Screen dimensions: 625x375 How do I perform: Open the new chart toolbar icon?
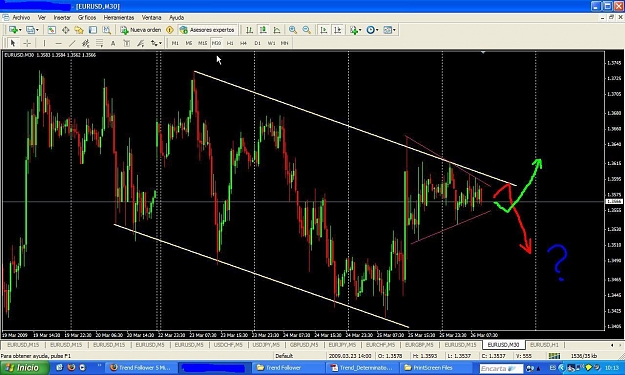pyautogui.click(x=13, y=30)
